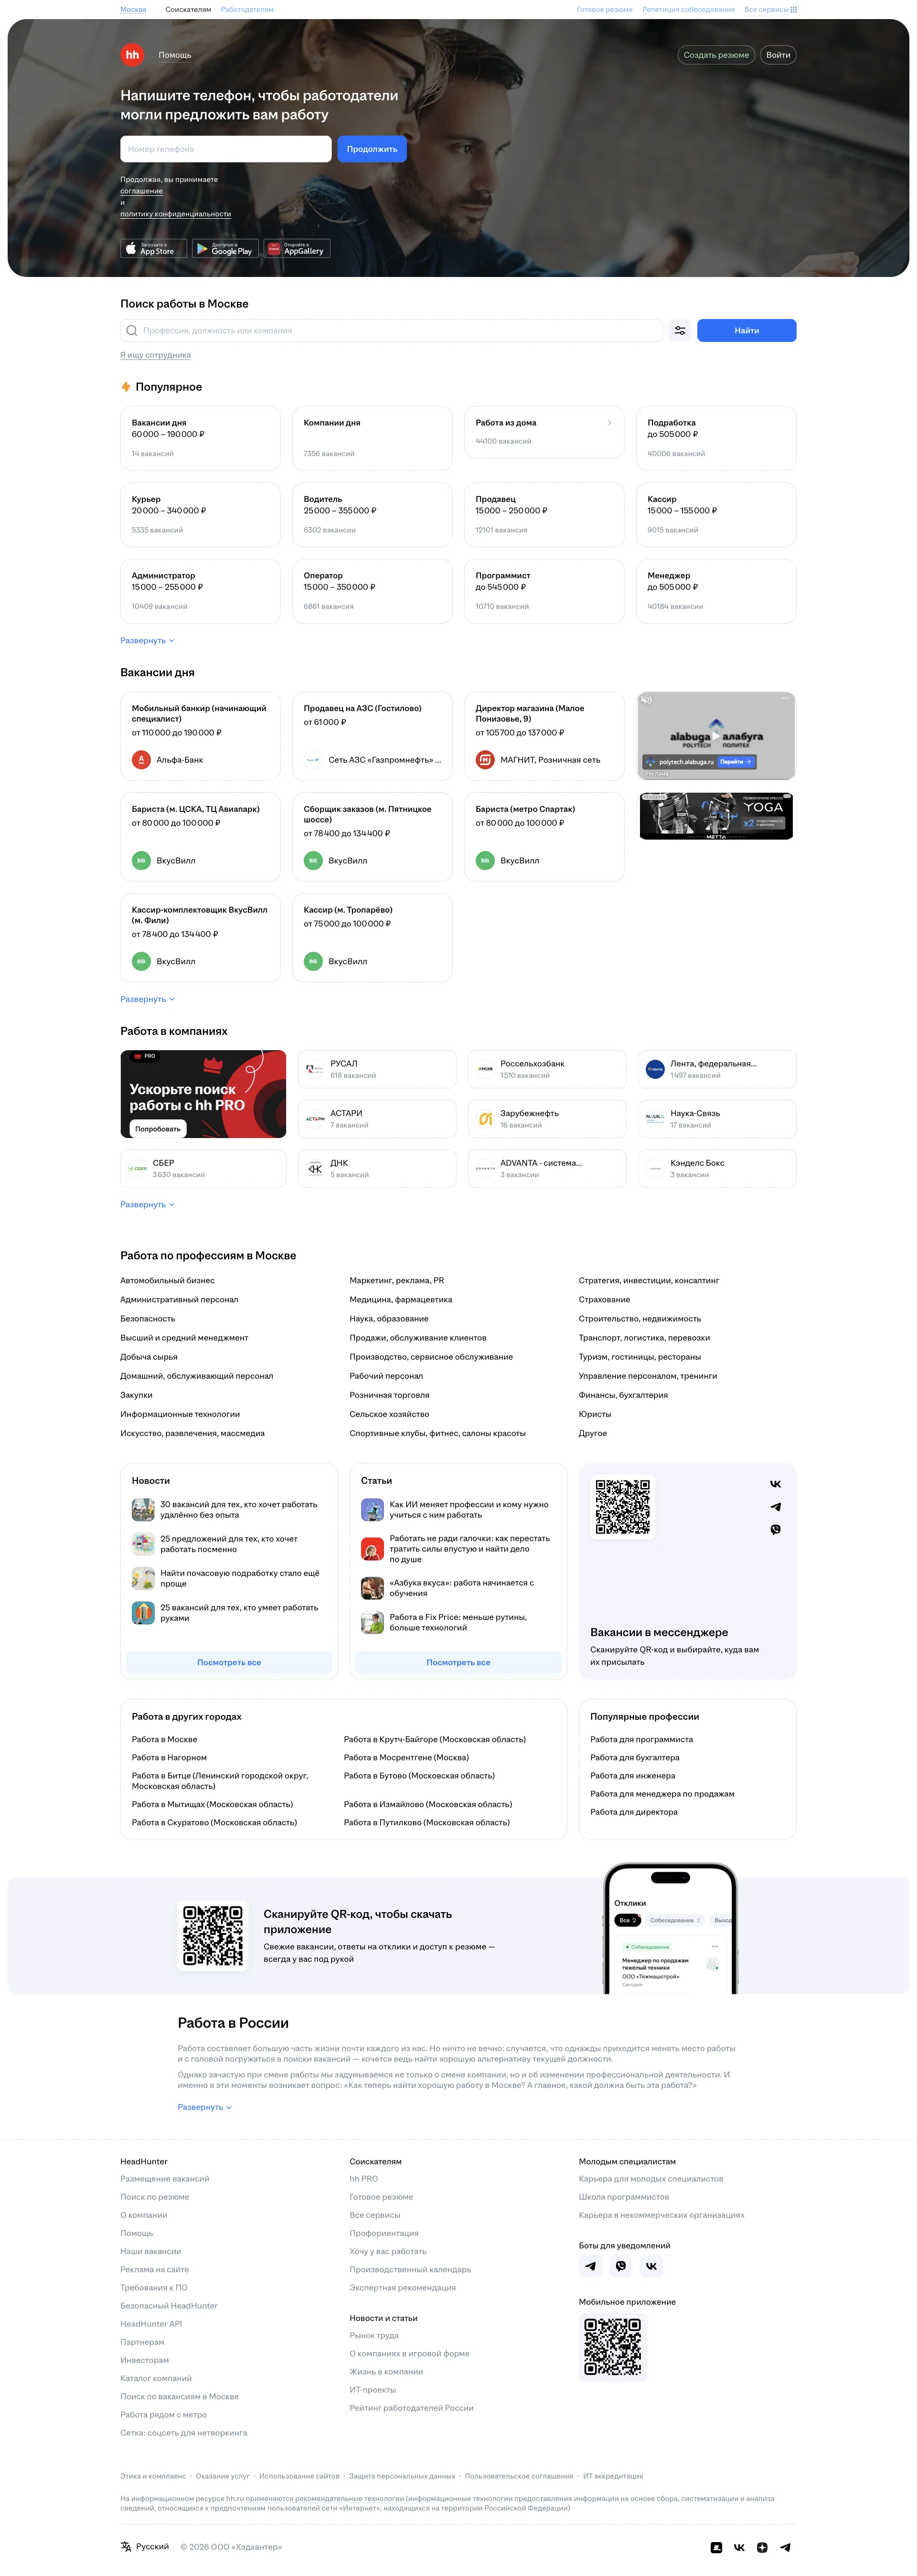The height and width of the screenshot is (2576, 917).
Task: Open the Dzen icon in the bottom footer
Action: 762,2547
